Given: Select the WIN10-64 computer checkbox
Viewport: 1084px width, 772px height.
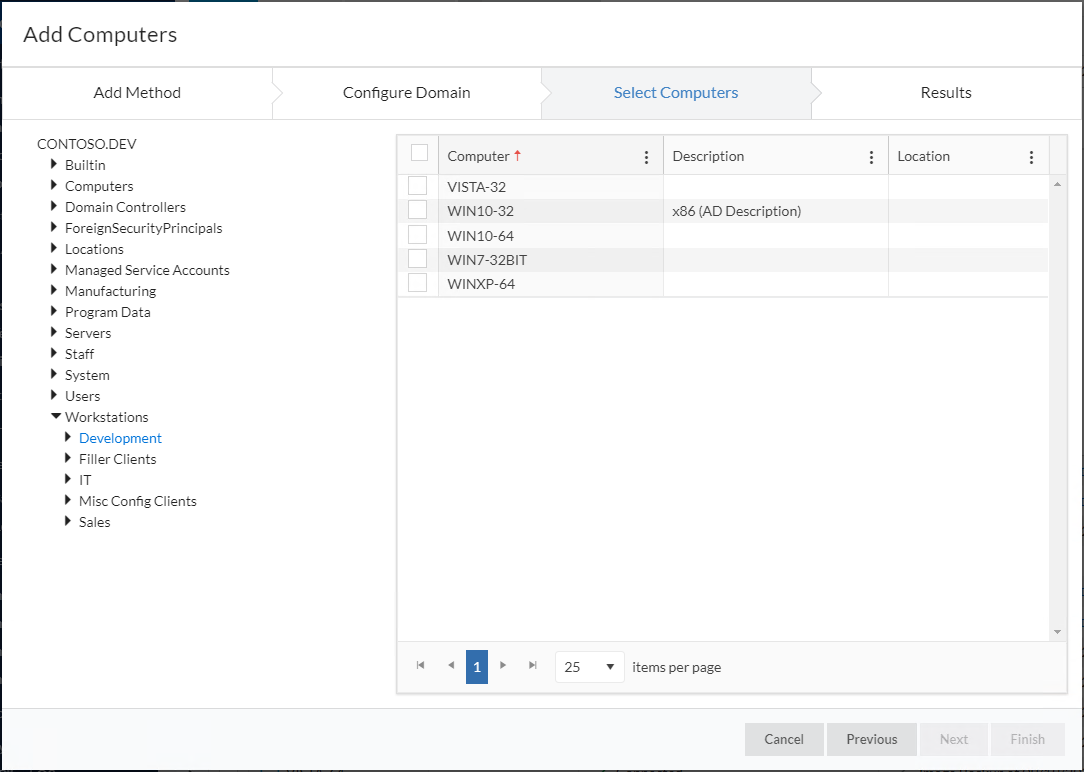Looking at the screenshot, I should (x=417, y=235).
